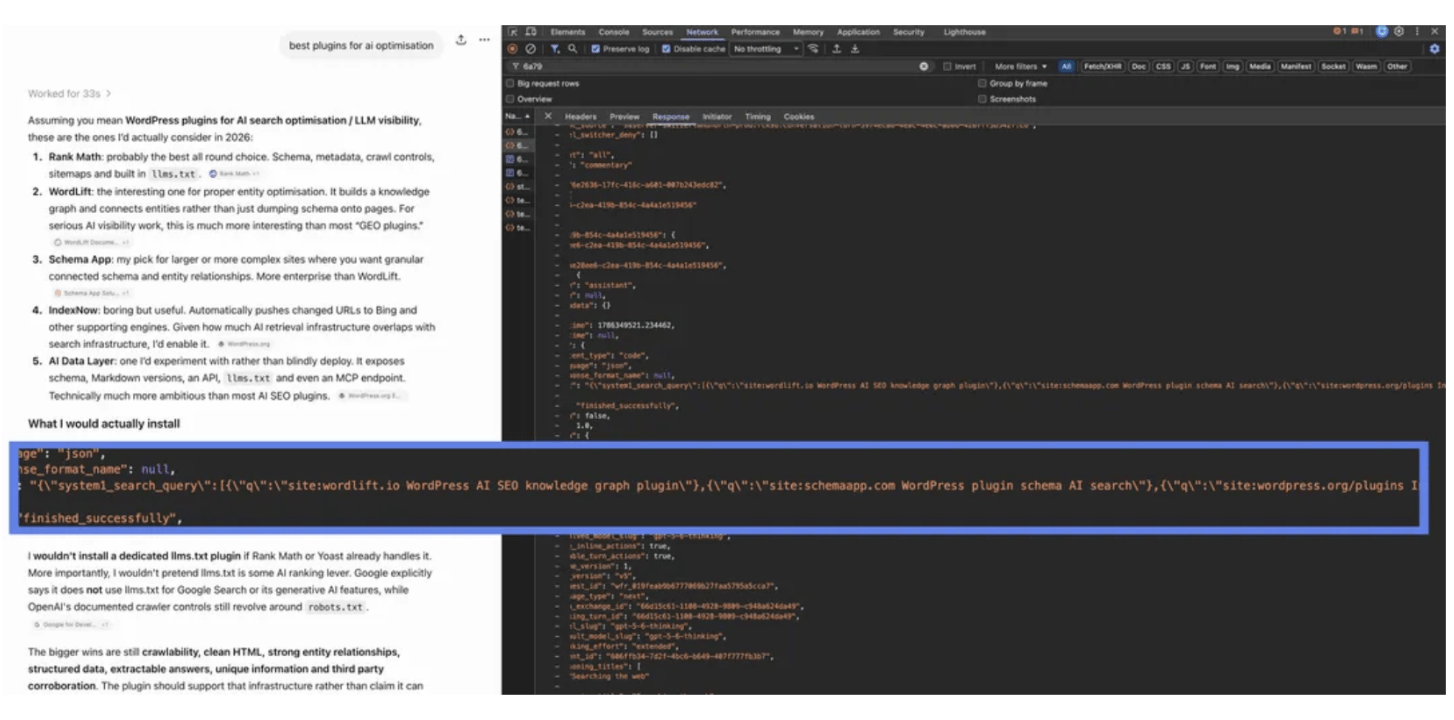Enable the Invert filter checkbox
This screenshot has height=720, width=1454.
[x=947, y=66]
